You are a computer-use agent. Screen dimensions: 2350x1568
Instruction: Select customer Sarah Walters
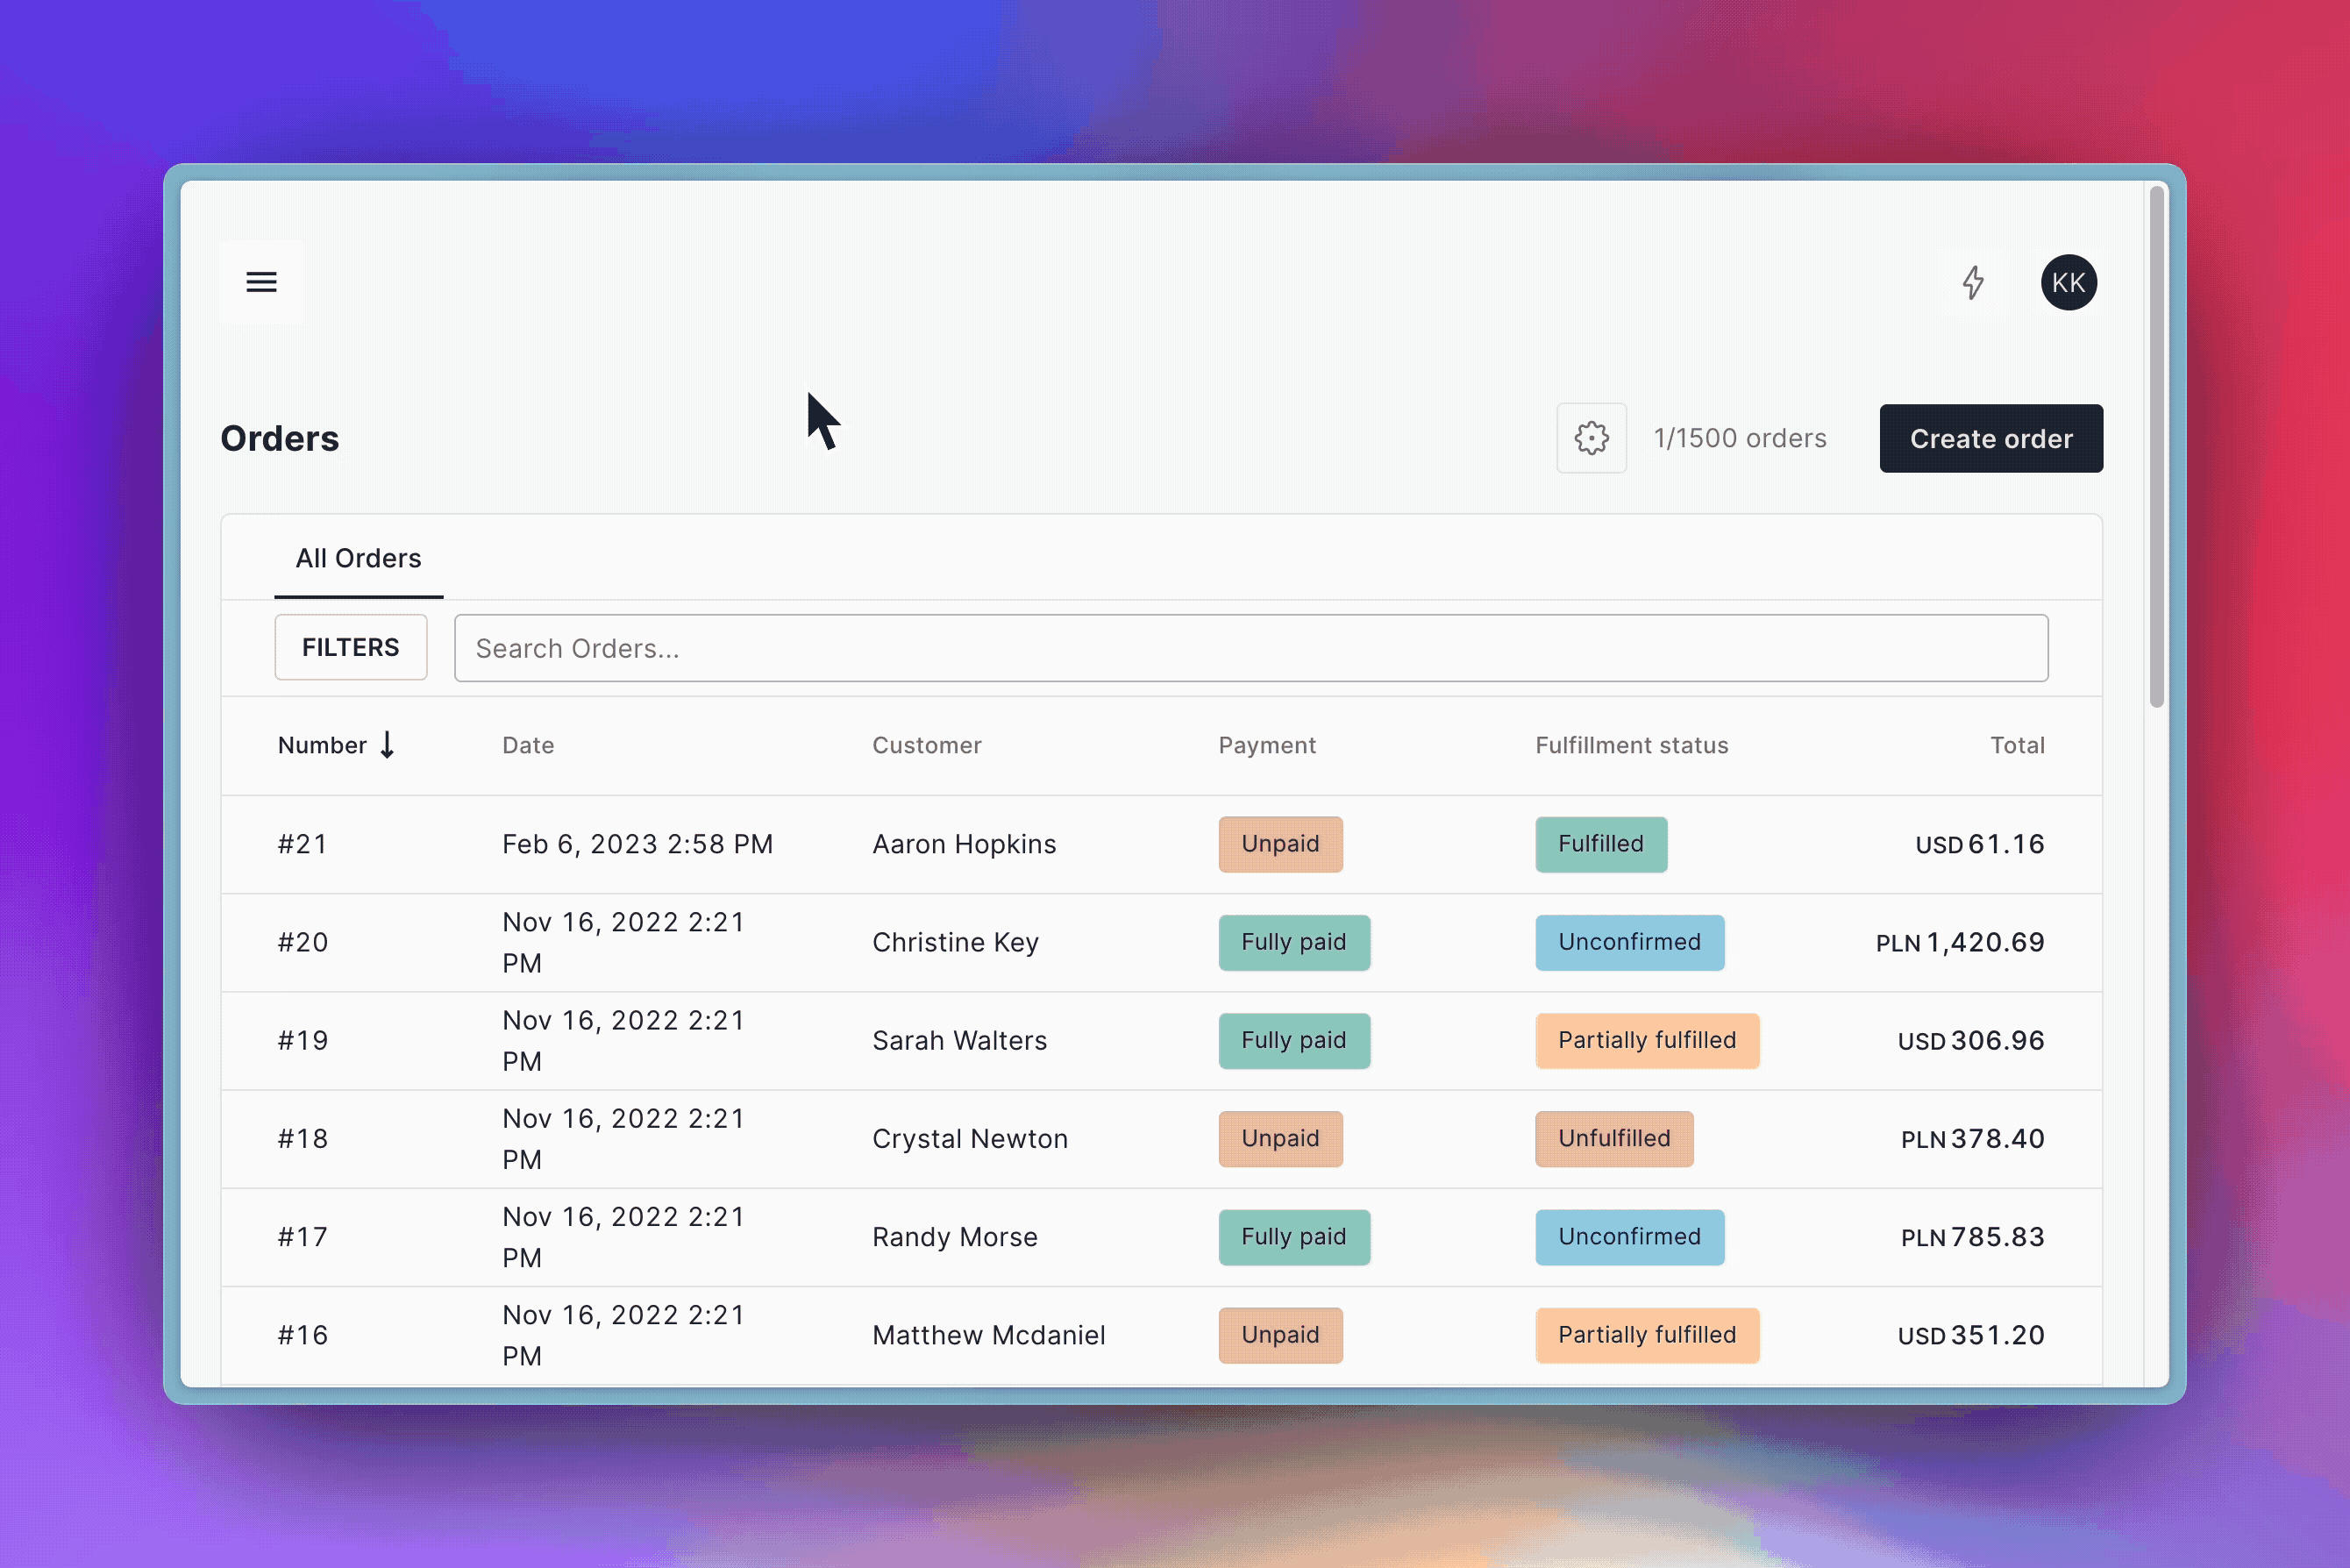(959, 1040)
